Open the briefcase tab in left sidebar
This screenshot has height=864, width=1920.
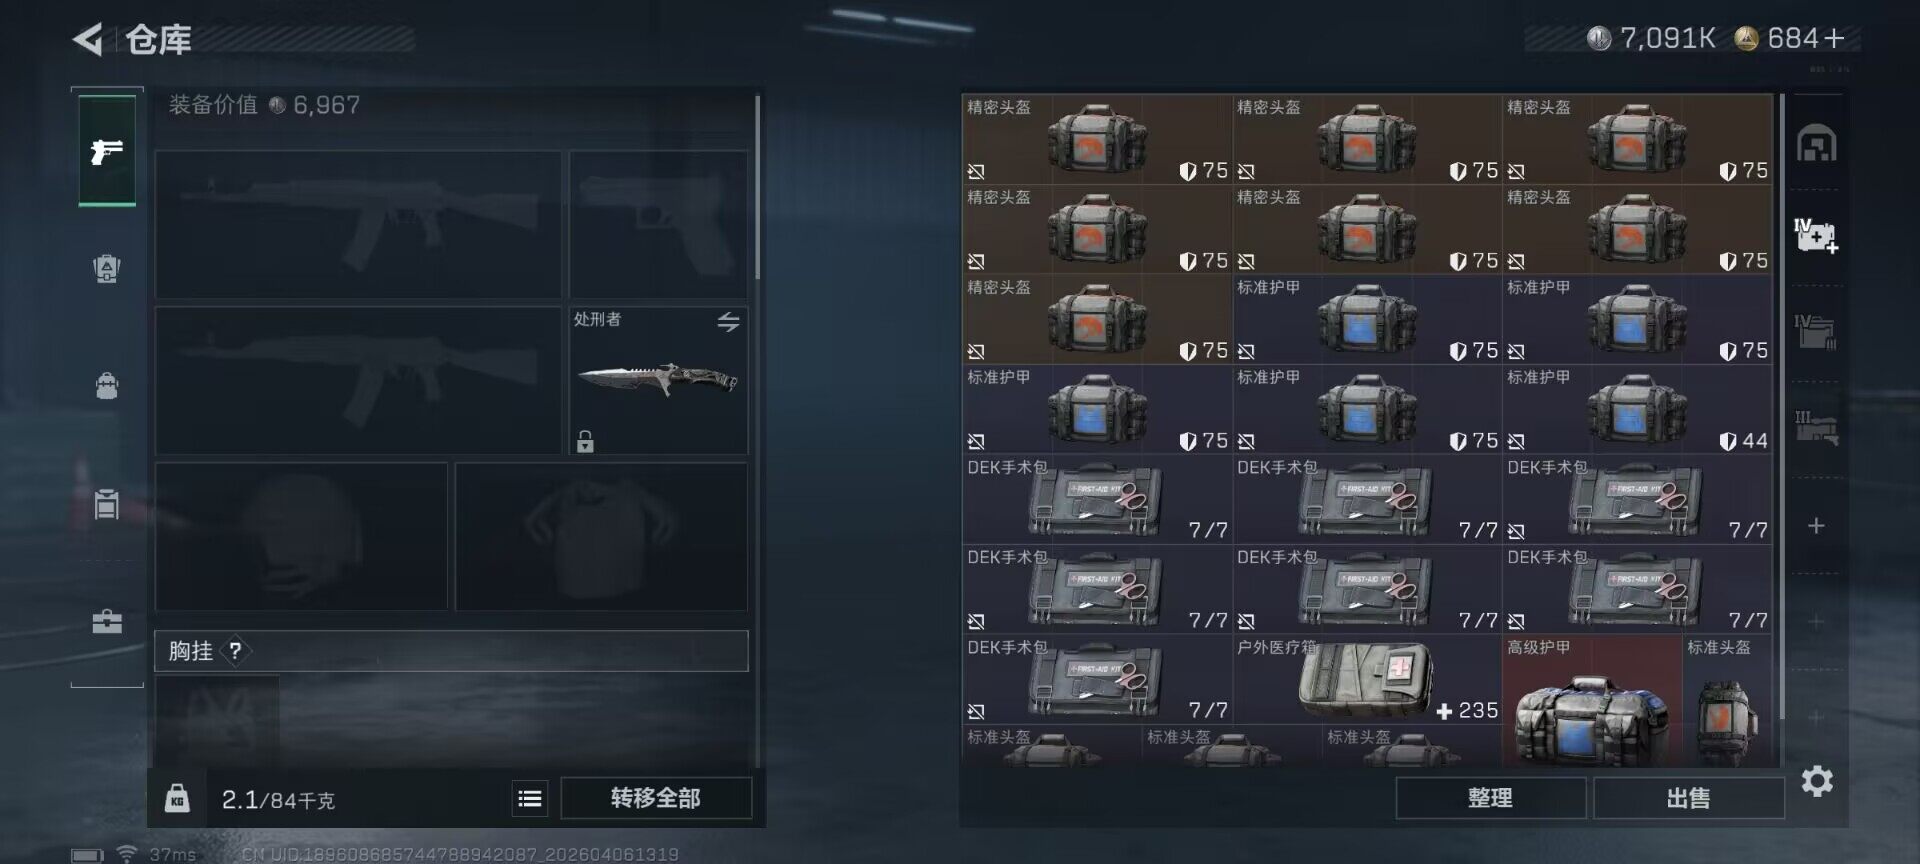(x=107, y=622)
